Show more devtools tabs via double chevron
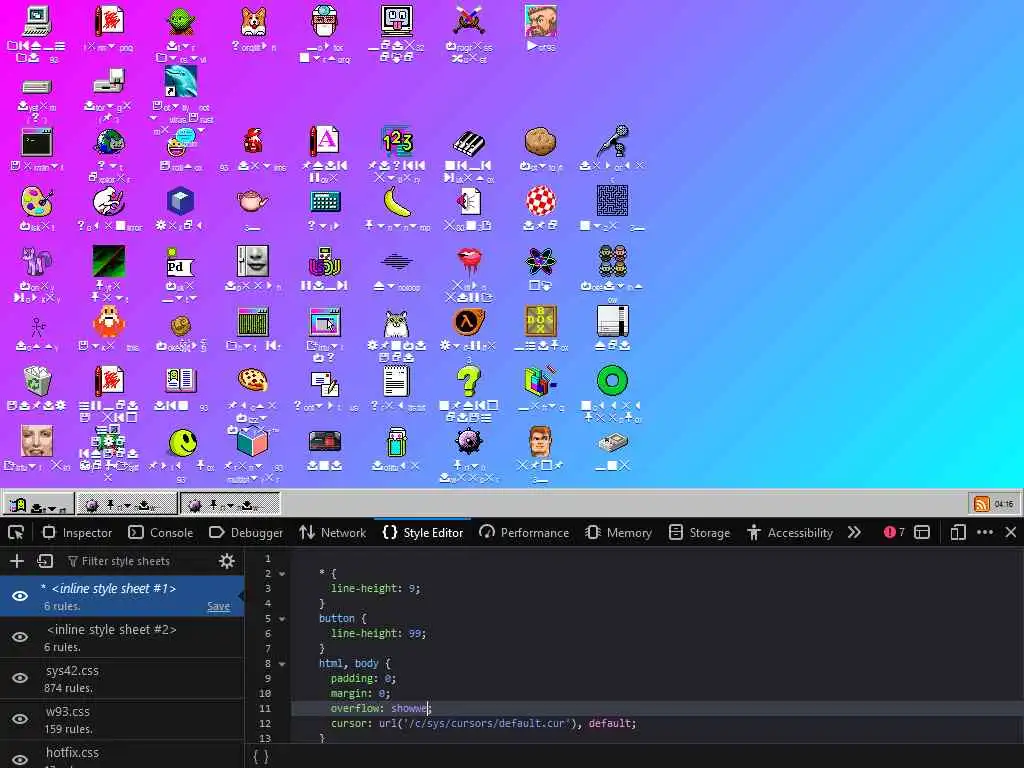 (854, 533)
